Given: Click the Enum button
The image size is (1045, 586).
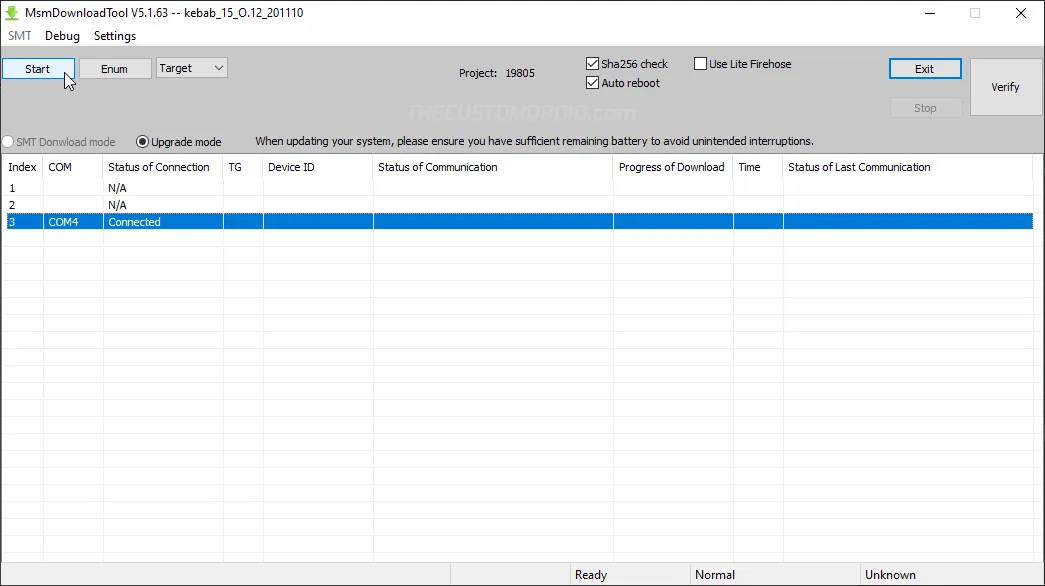Looking at the screenshot, I should point(114,68).
